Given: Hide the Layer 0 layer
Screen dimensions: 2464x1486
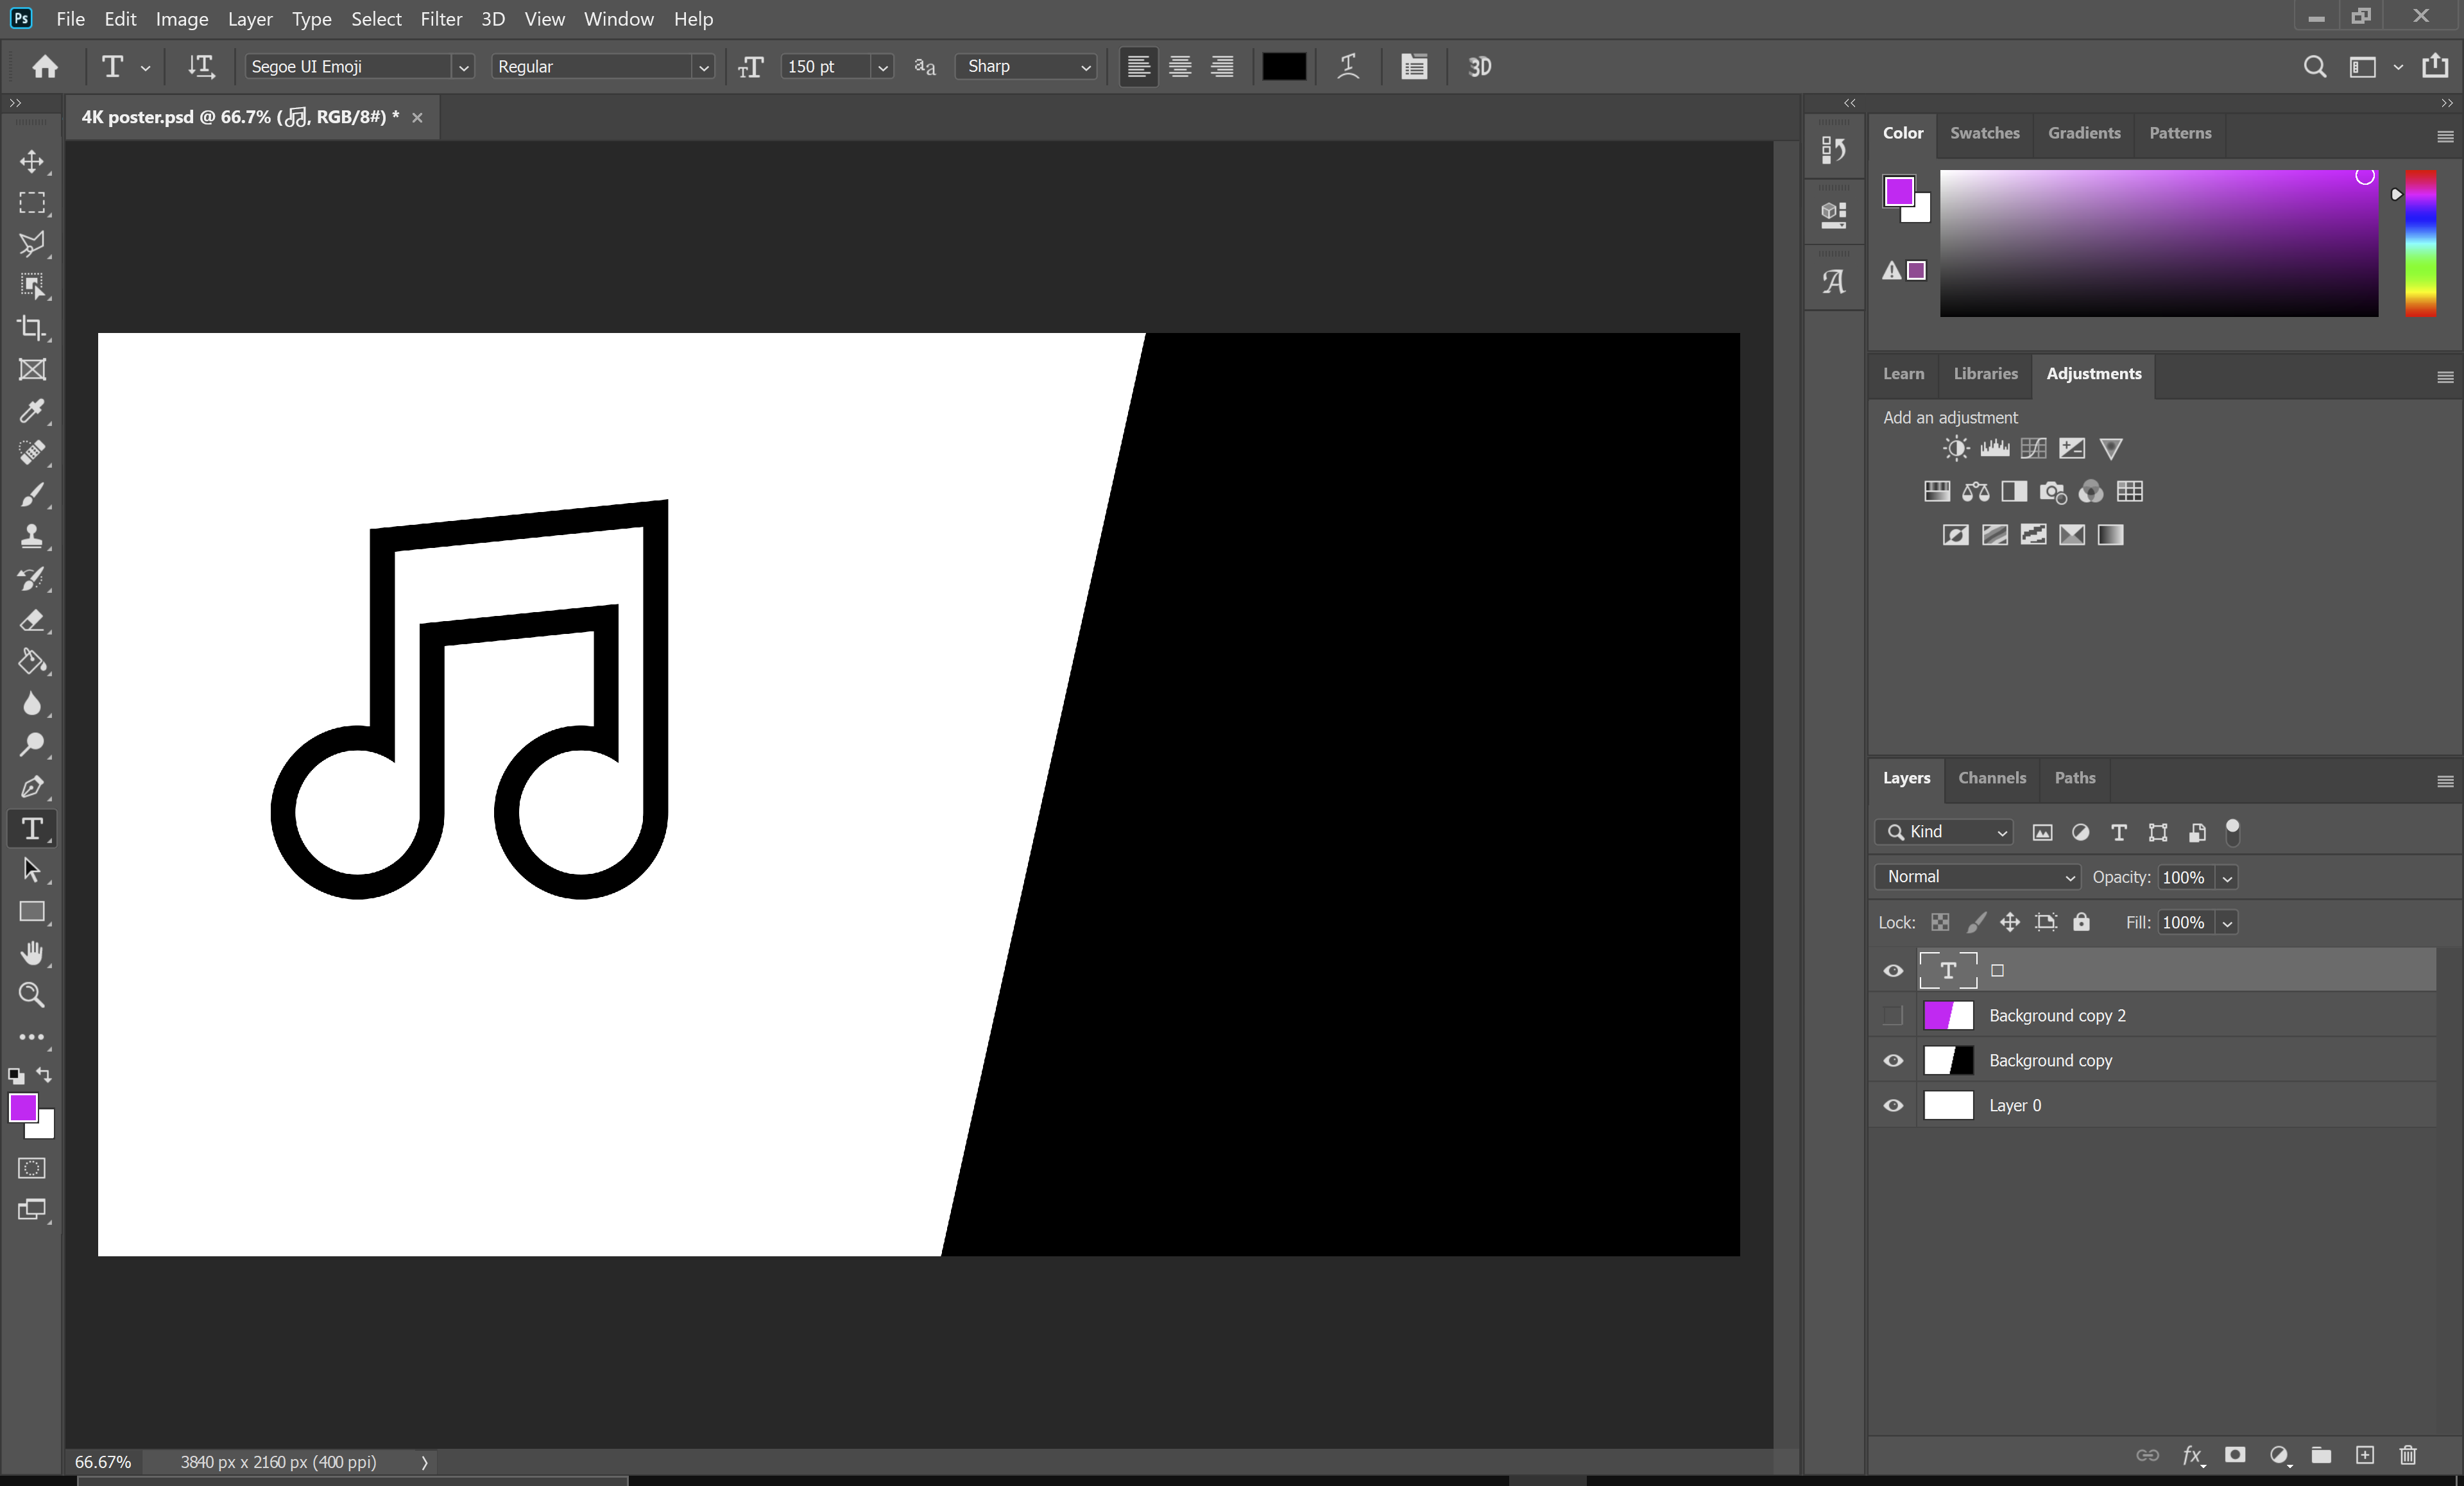Looking at the screenshot, I should pos(1893,1106).
